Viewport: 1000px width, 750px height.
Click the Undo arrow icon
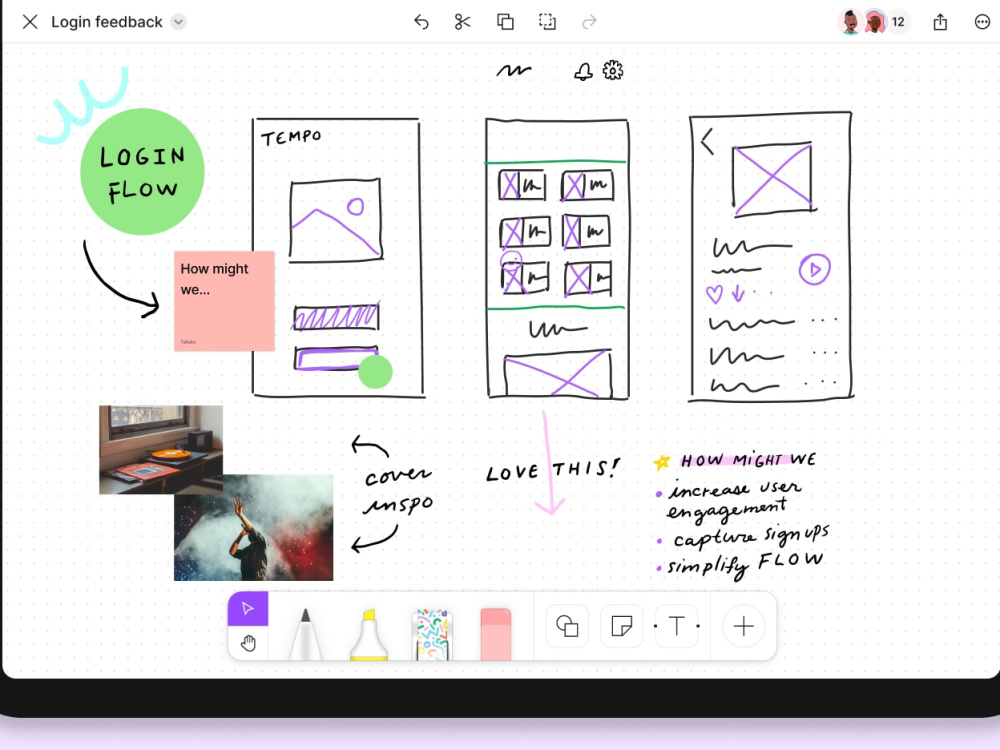coord(421,22)
